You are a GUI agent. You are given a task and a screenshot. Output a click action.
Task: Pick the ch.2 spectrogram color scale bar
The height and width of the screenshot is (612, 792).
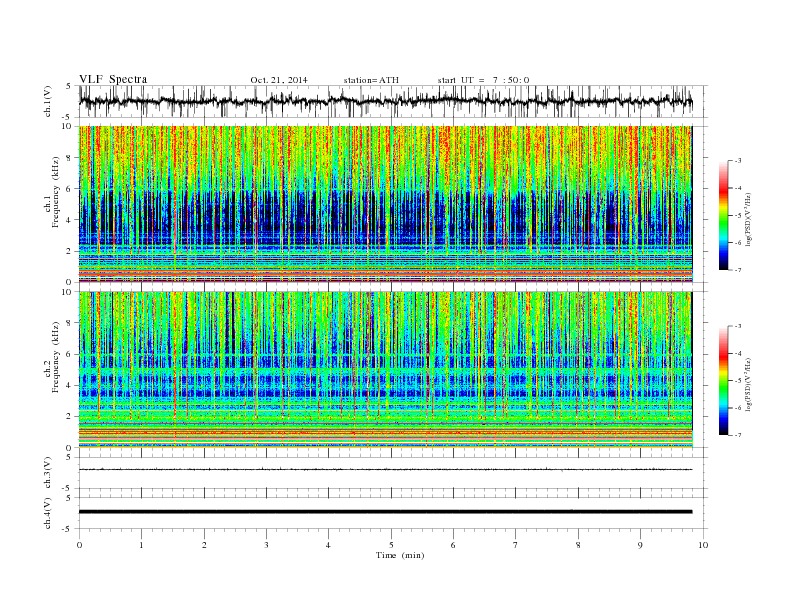[723, 381]
